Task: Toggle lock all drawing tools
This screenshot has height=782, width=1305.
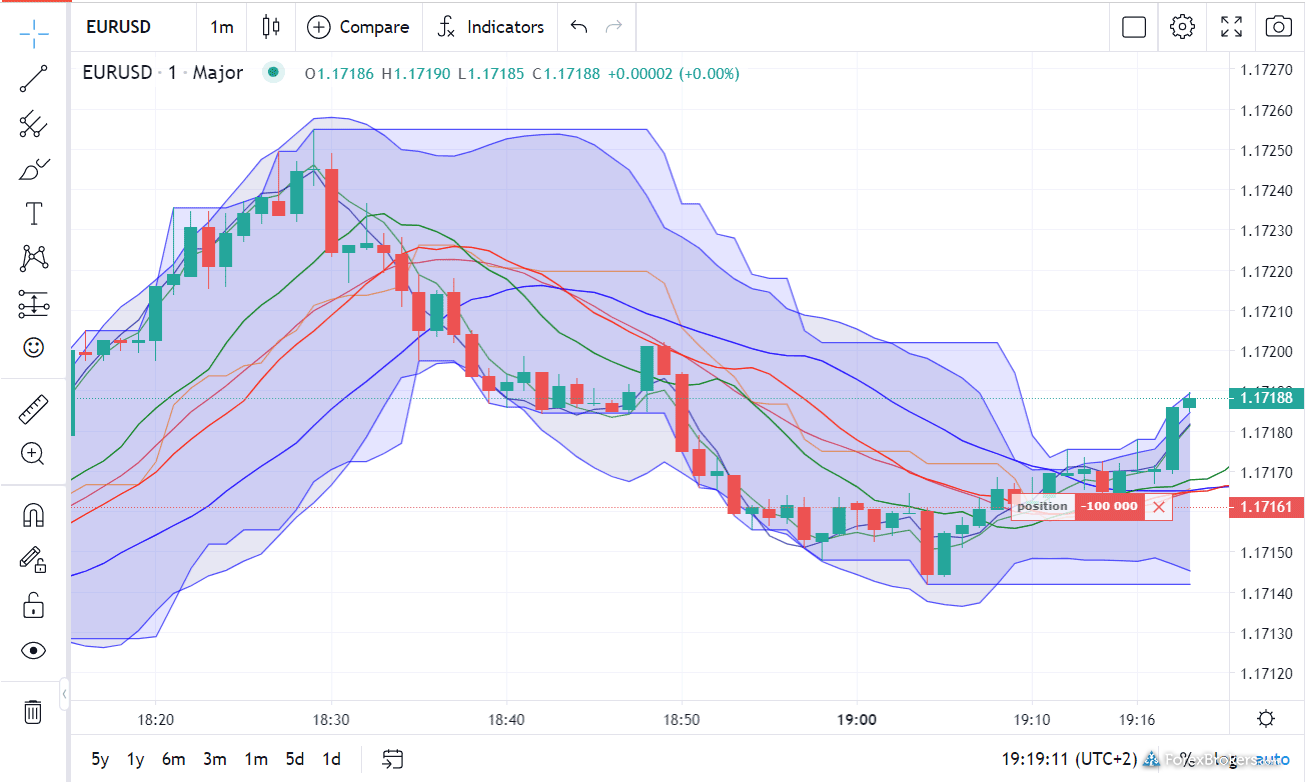Action: [x=34, y=605]
